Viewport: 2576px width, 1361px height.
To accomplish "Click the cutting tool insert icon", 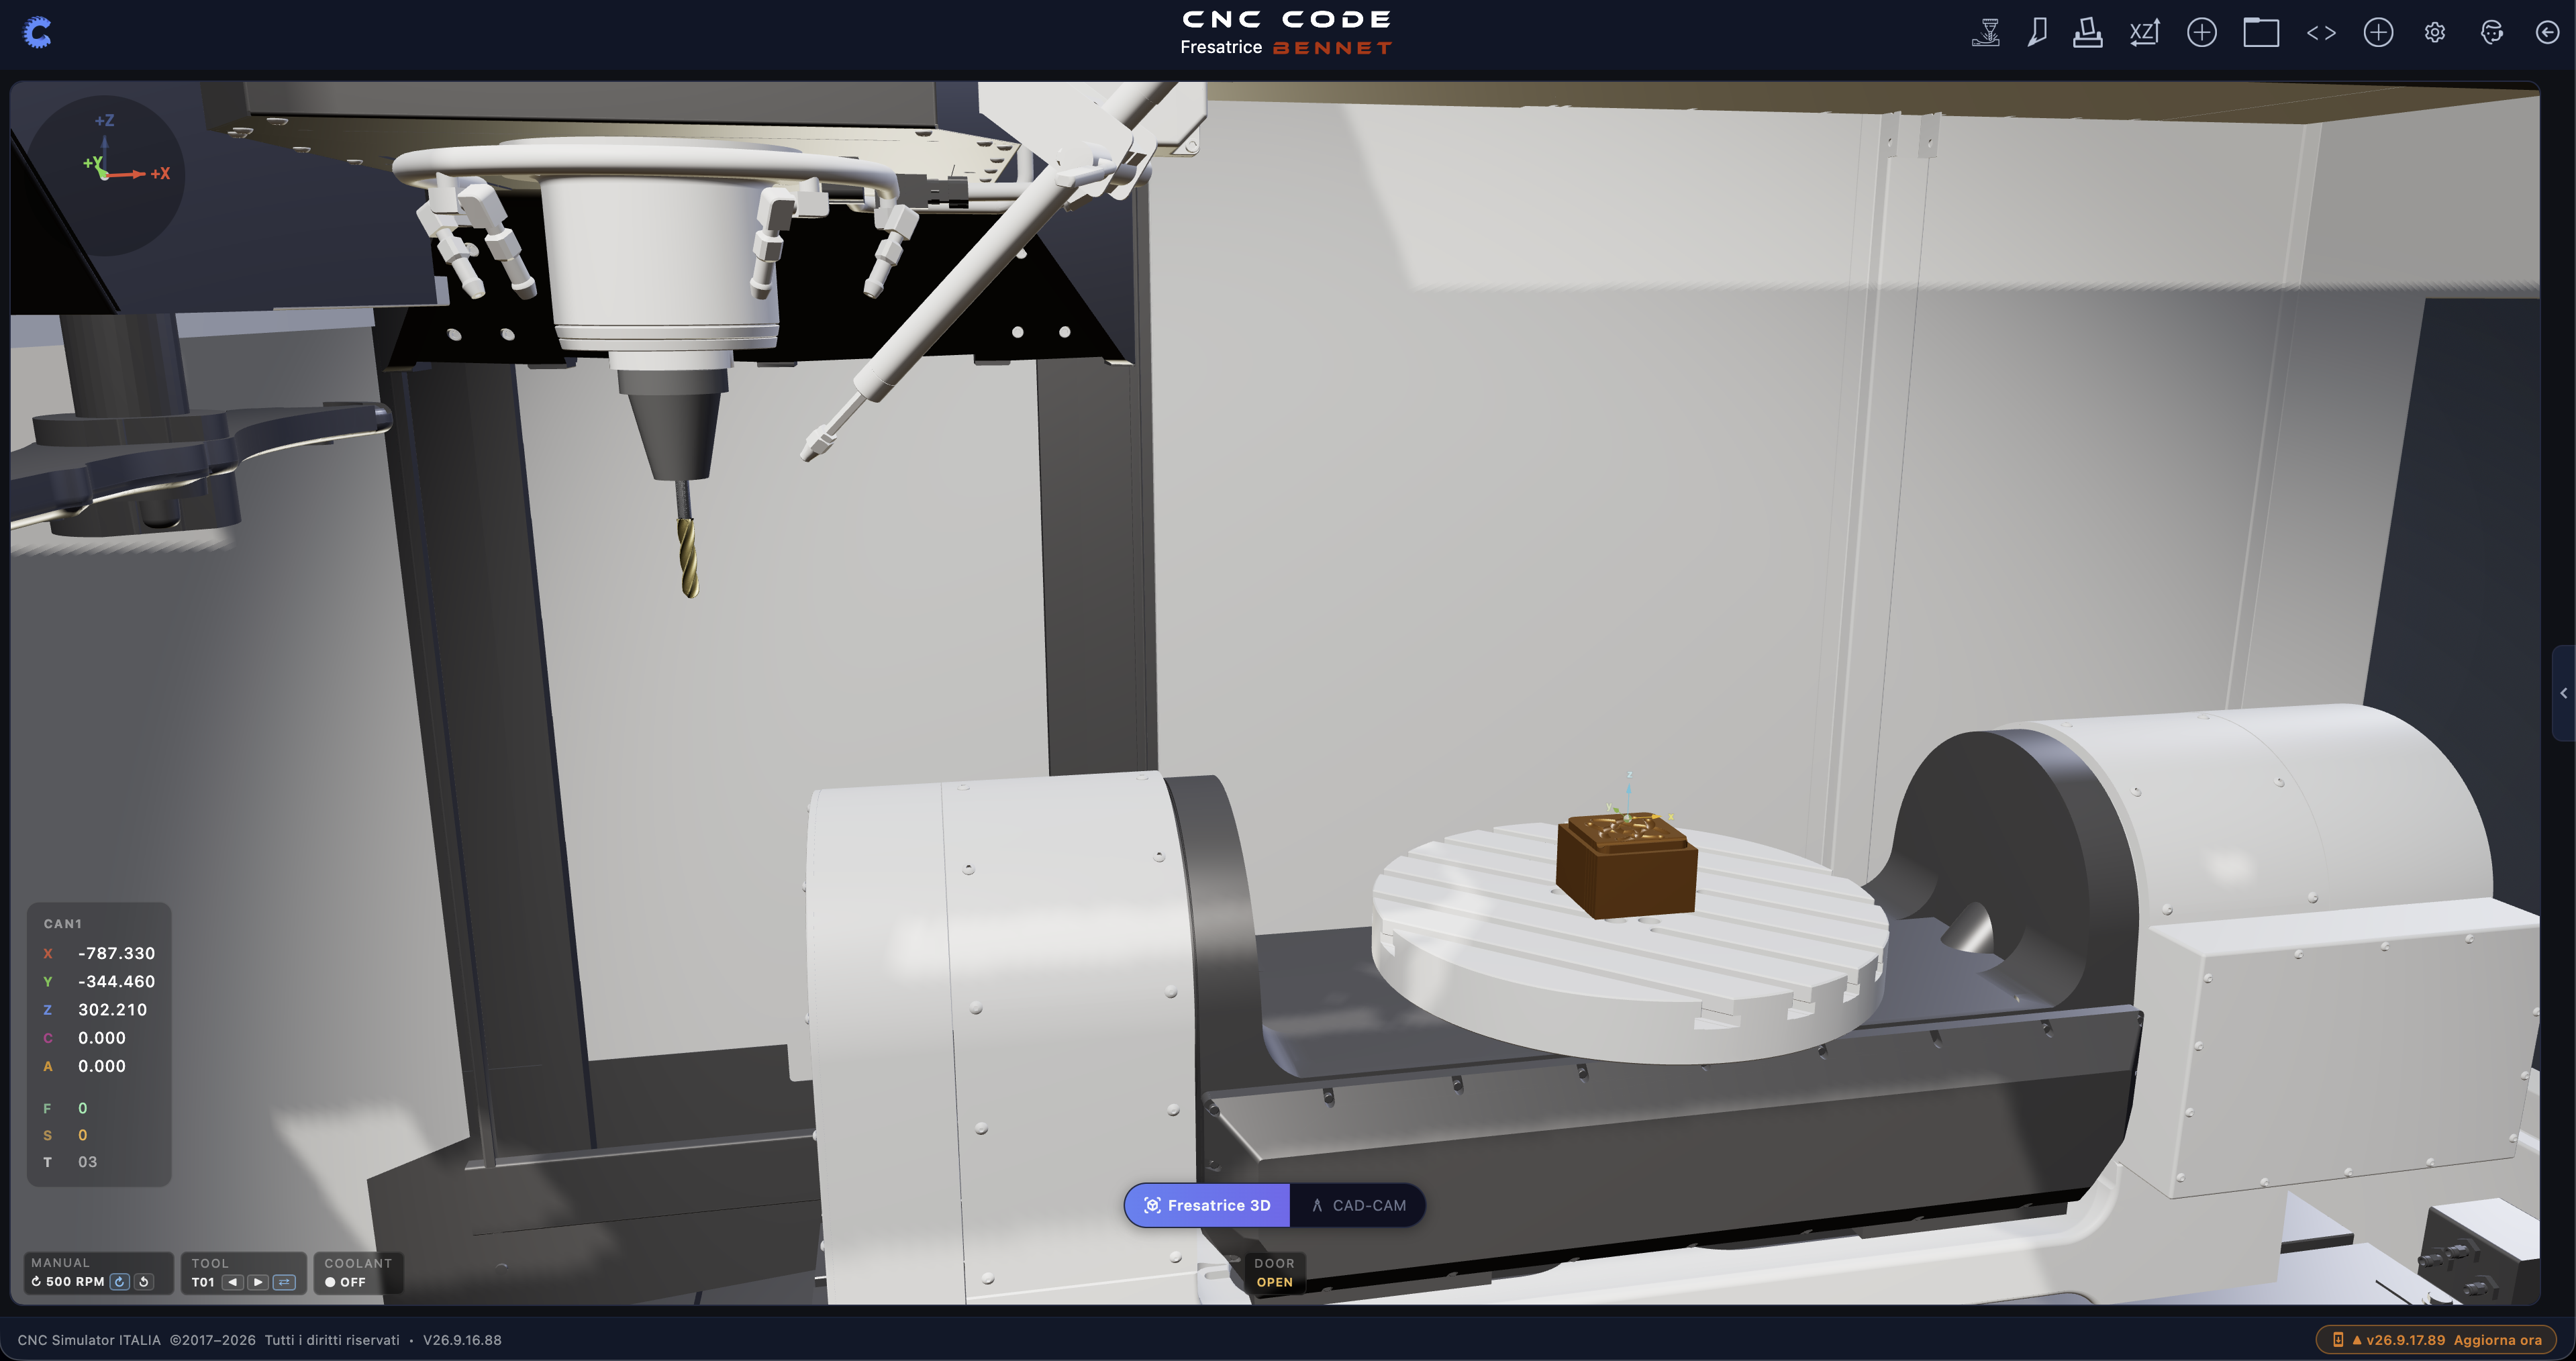I will 2037,33.
